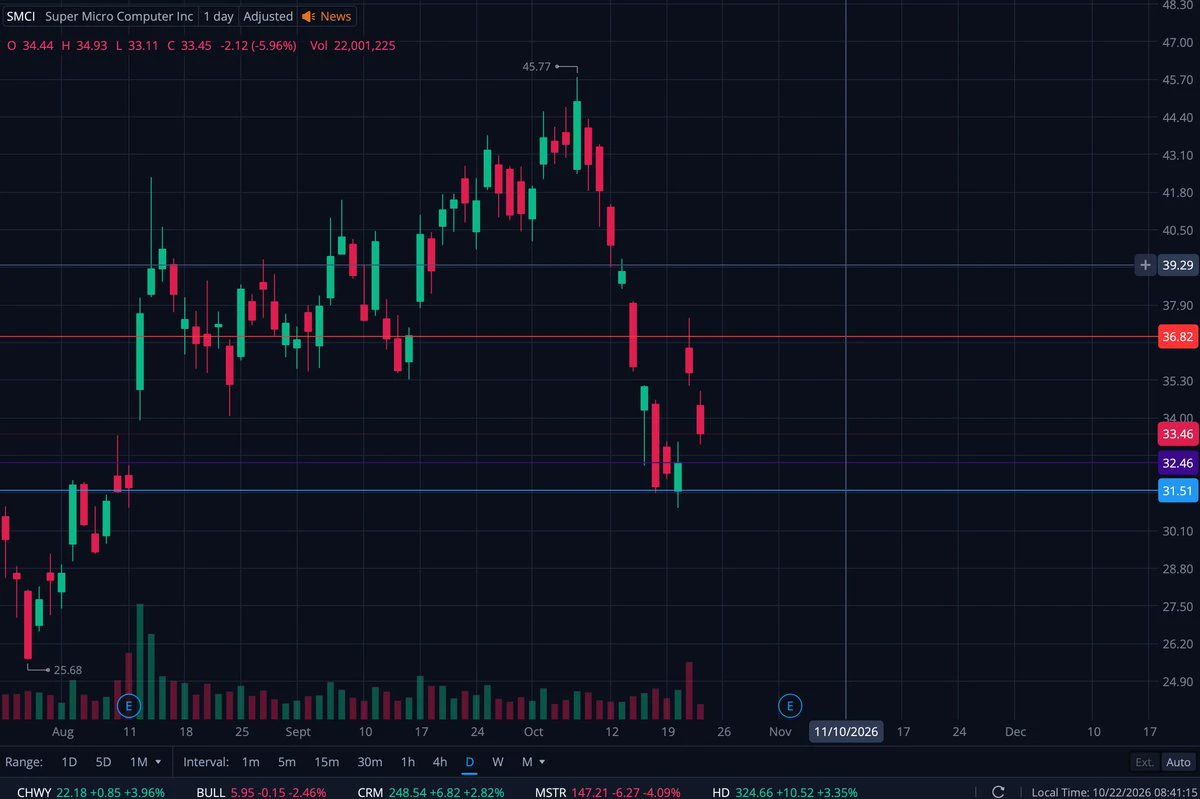Toggle the Adjusted price setting
Image resolution: width=1200 pixels, height=799 pixels.
tap(268, 16)
